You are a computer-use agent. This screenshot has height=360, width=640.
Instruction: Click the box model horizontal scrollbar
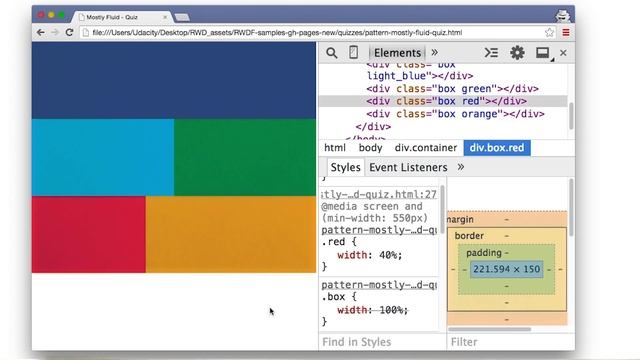pos(490,329)
